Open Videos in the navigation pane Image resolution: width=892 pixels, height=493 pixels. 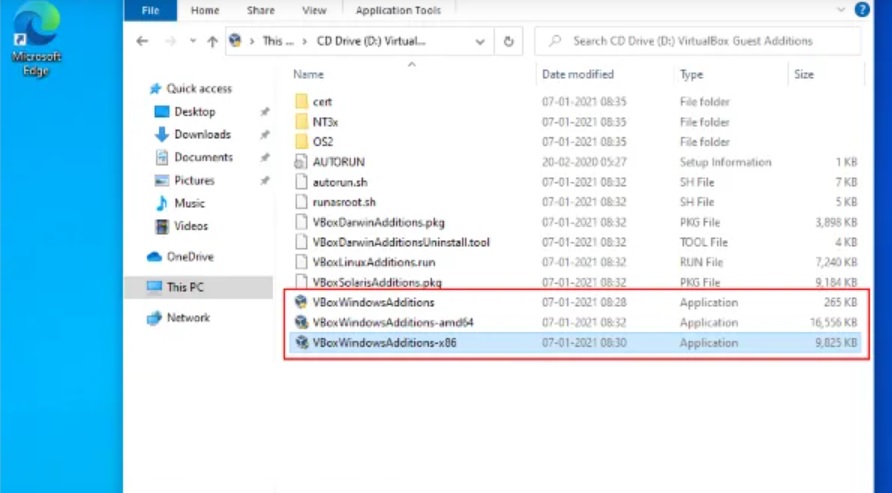[191, 226]
